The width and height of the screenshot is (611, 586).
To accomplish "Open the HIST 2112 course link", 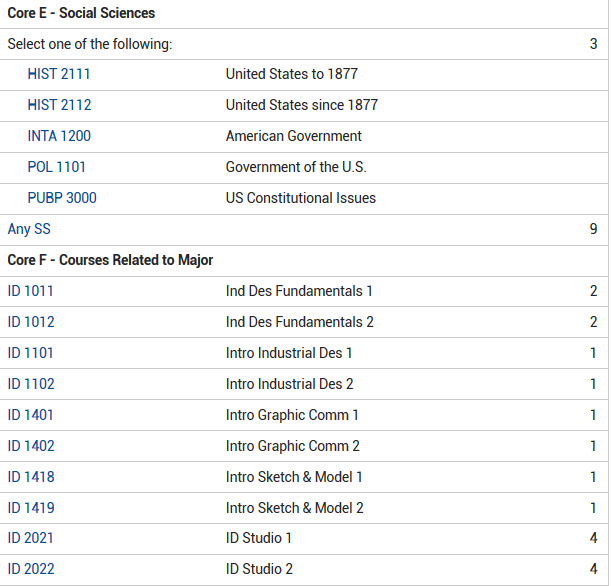I will [x=59, y=105].
